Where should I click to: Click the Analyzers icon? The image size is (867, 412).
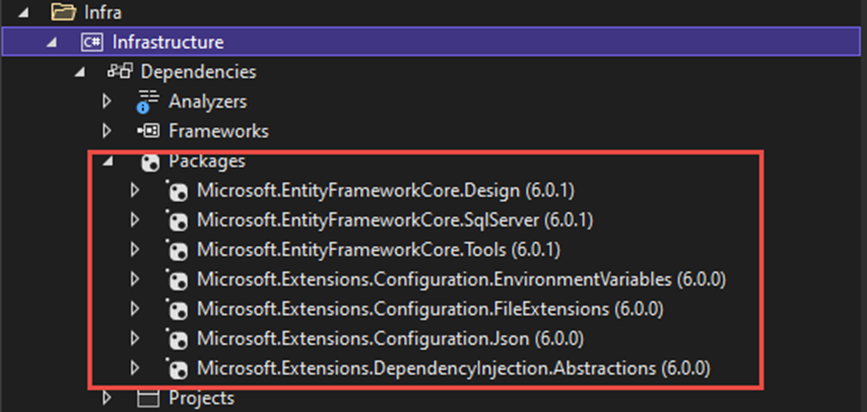tap(148, 102)
